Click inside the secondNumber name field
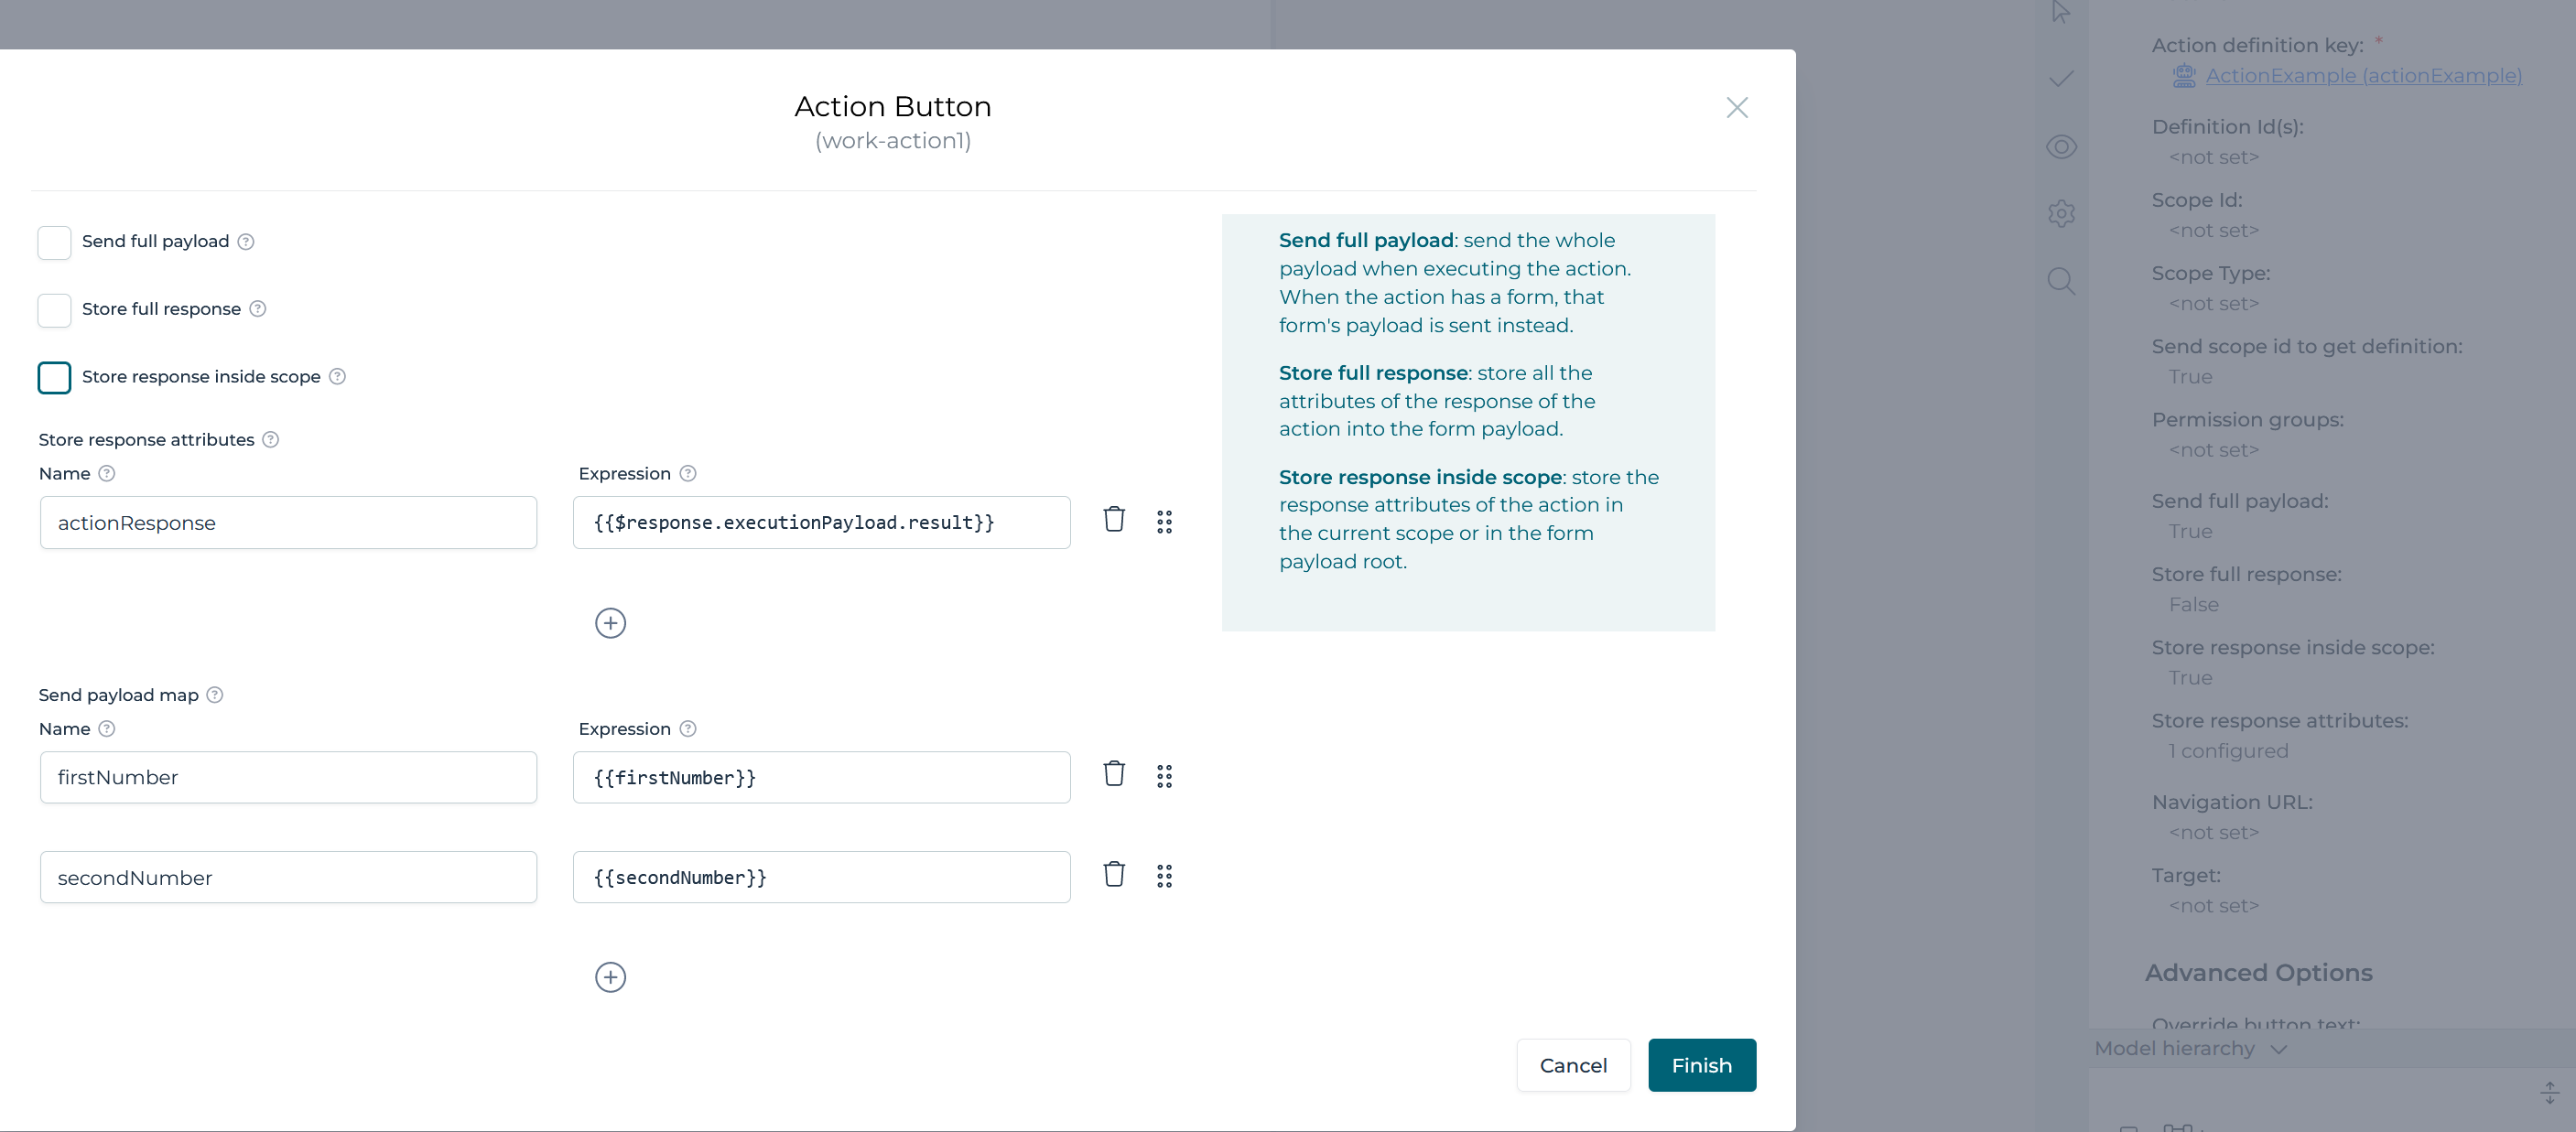The width and height of the screenshot is (2576, 1132). click(288, 877)
